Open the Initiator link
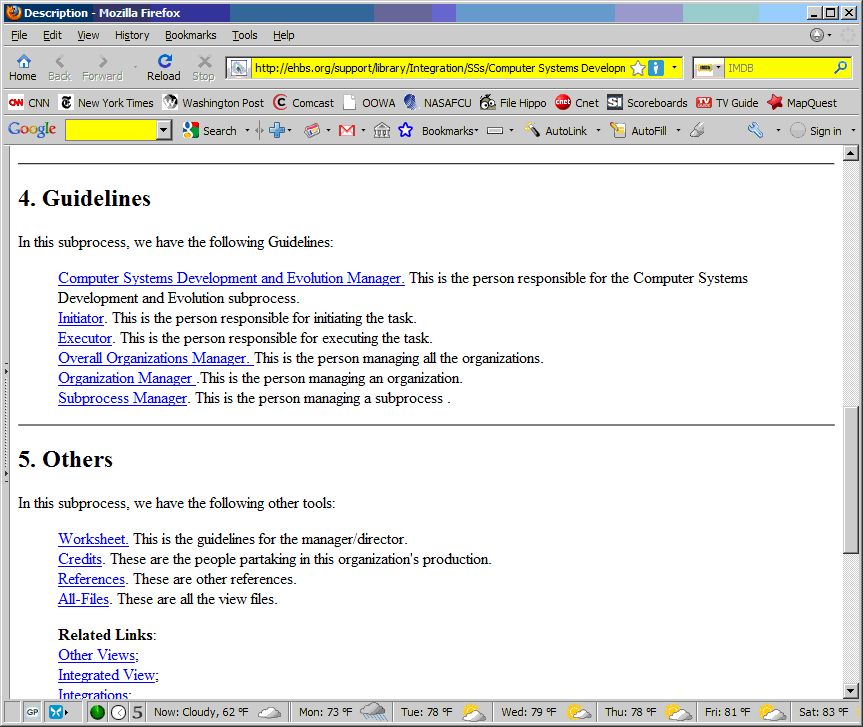The width and height of the screenshot is (863, 727). [x=81, y=318]
